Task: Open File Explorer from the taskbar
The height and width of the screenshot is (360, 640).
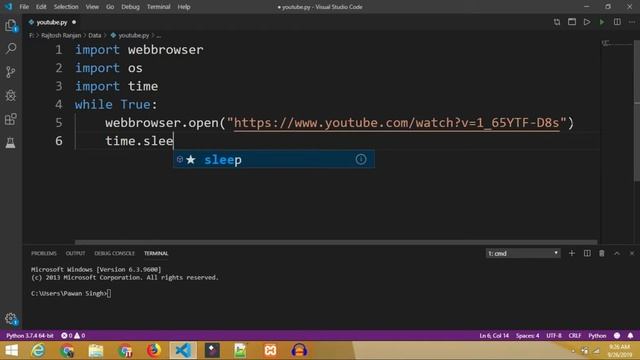Action: tap(96, 350)
